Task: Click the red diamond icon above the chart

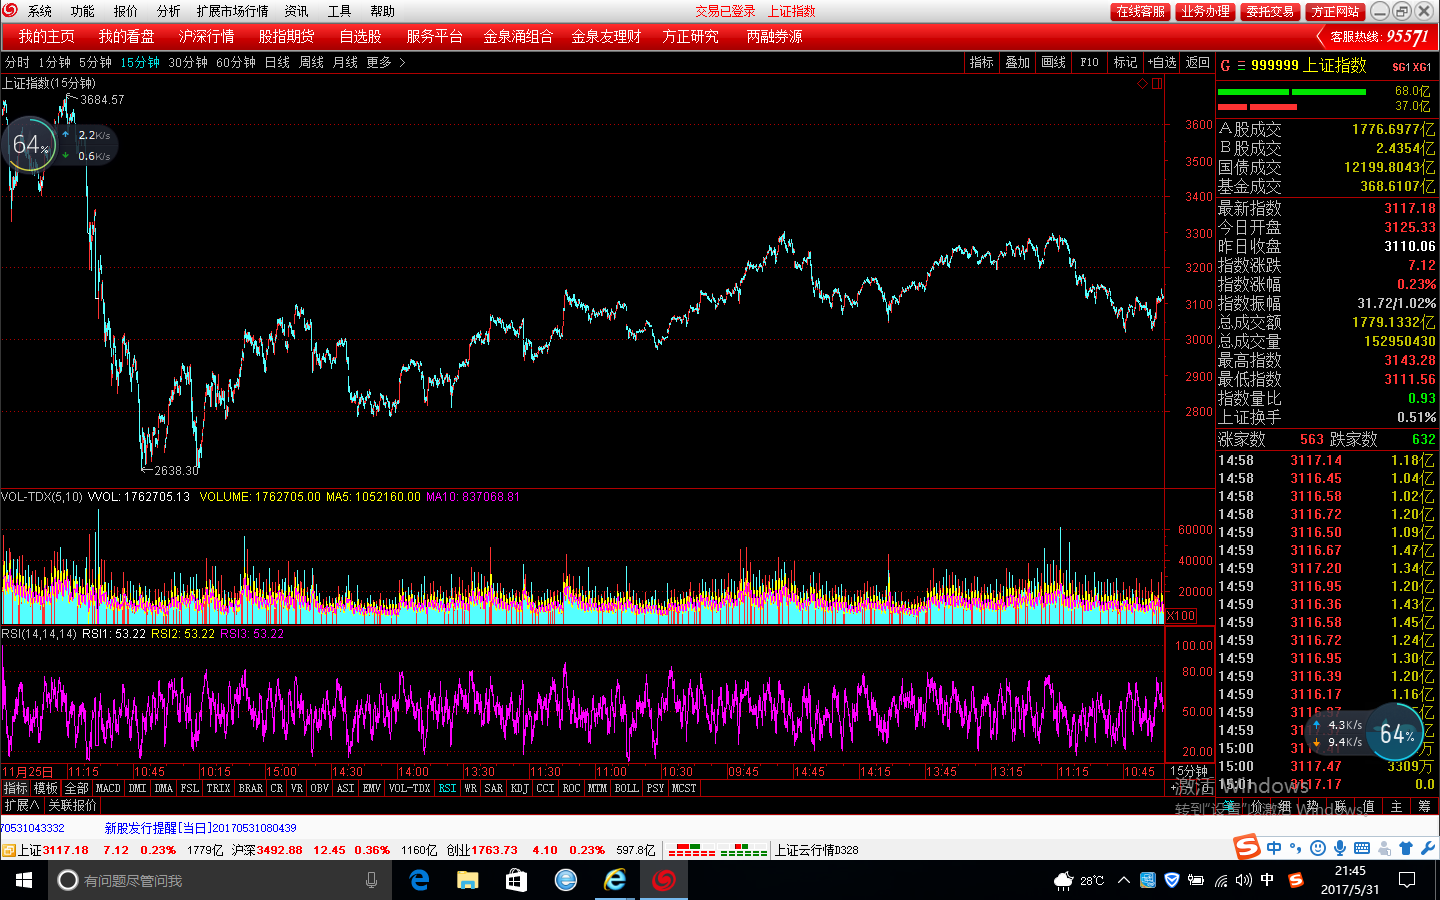Action: tap(1142, 84)
